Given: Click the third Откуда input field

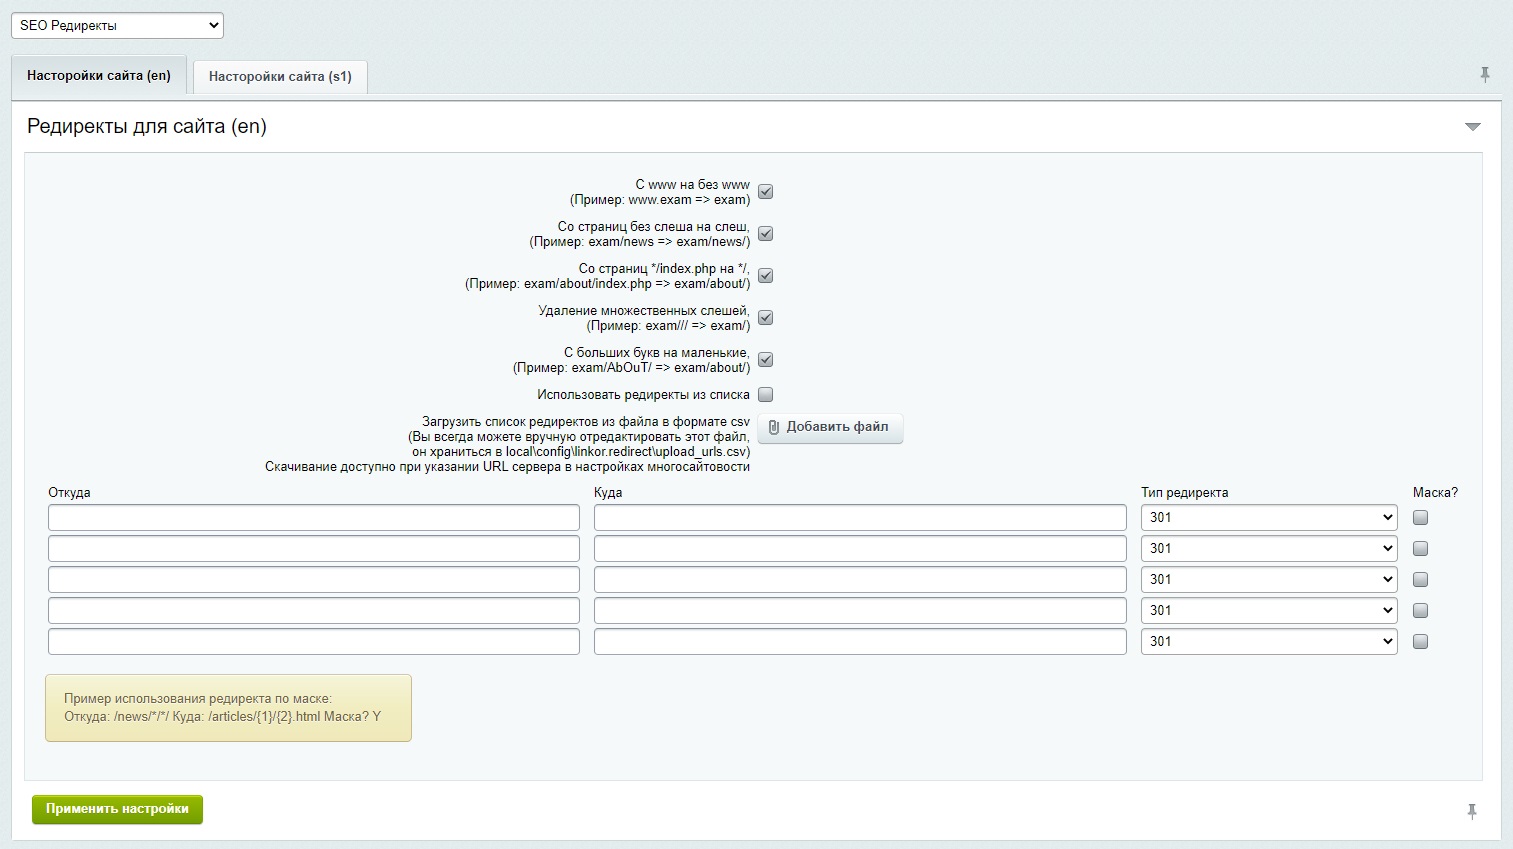Looking at the screenshot, I should [314, 579].
